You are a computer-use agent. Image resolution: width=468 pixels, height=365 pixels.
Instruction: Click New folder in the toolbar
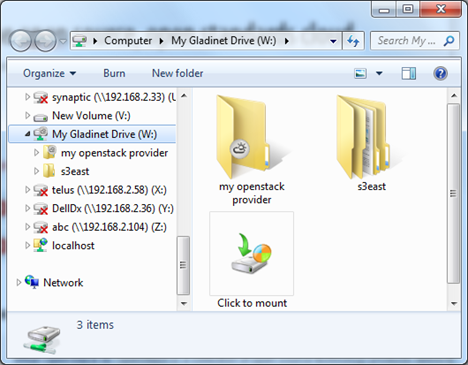tap(177, 73)
